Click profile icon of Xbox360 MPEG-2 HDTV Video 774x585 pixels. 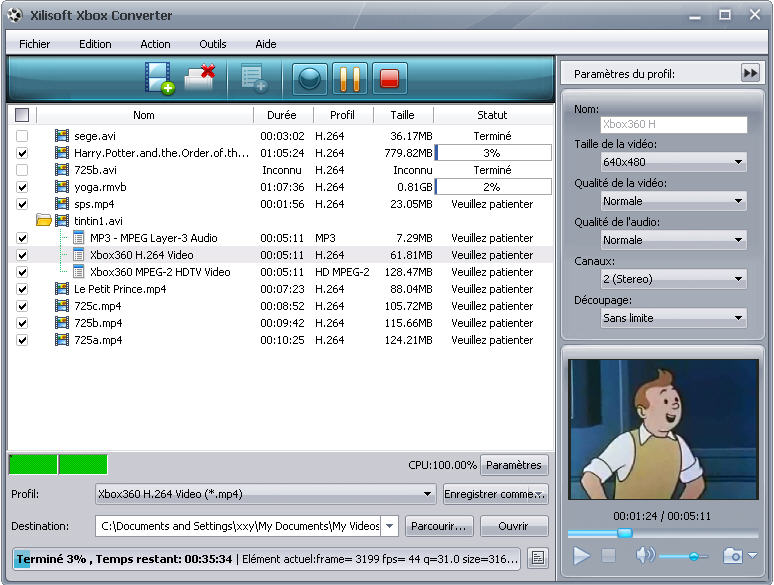coord(78,272)
